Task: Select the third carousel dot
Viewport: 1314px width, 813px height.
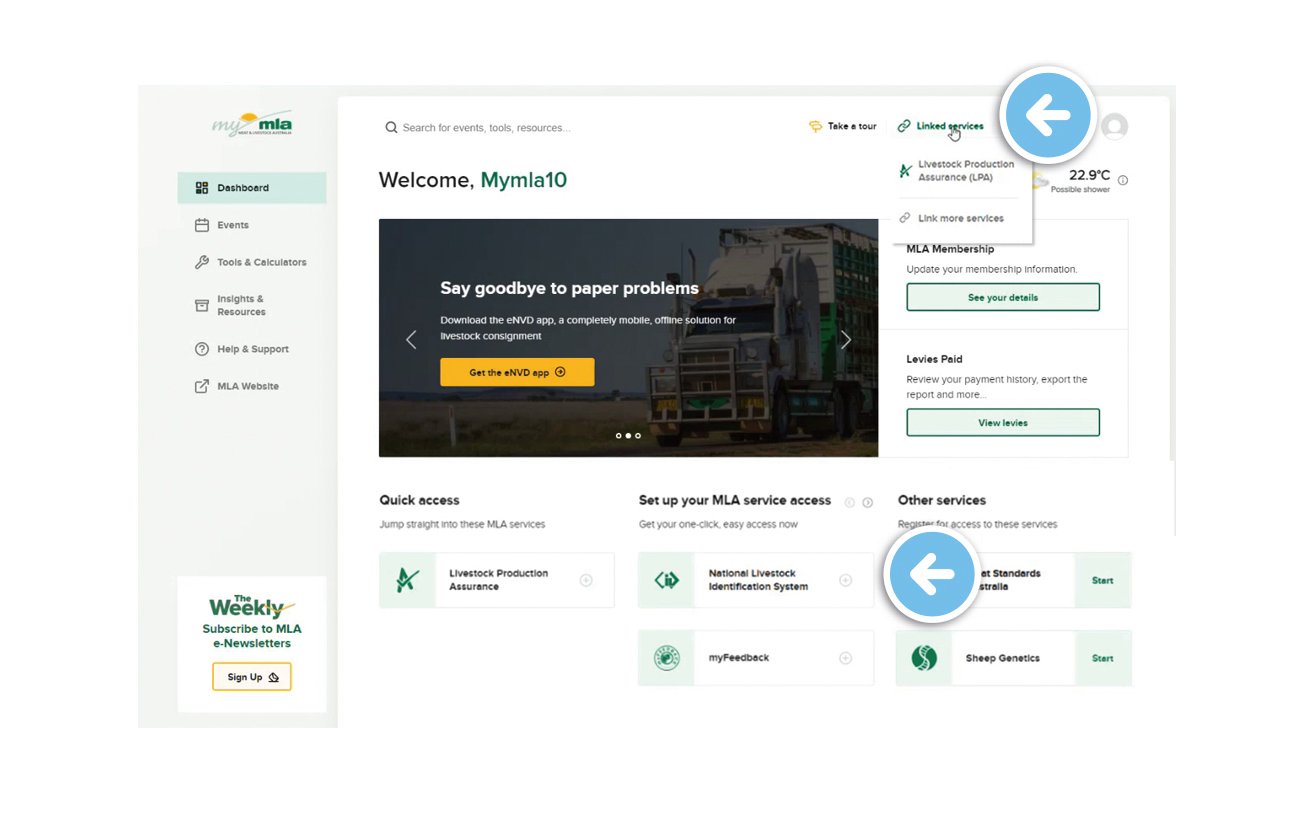Action: coord(638,436)
